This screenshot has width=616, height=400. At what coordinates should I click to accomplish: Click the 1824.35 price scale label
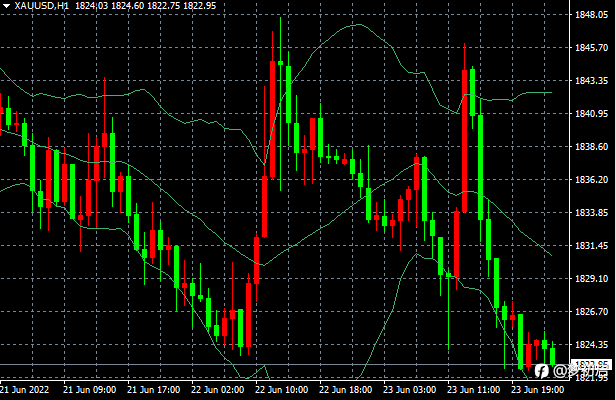(591, 345)
